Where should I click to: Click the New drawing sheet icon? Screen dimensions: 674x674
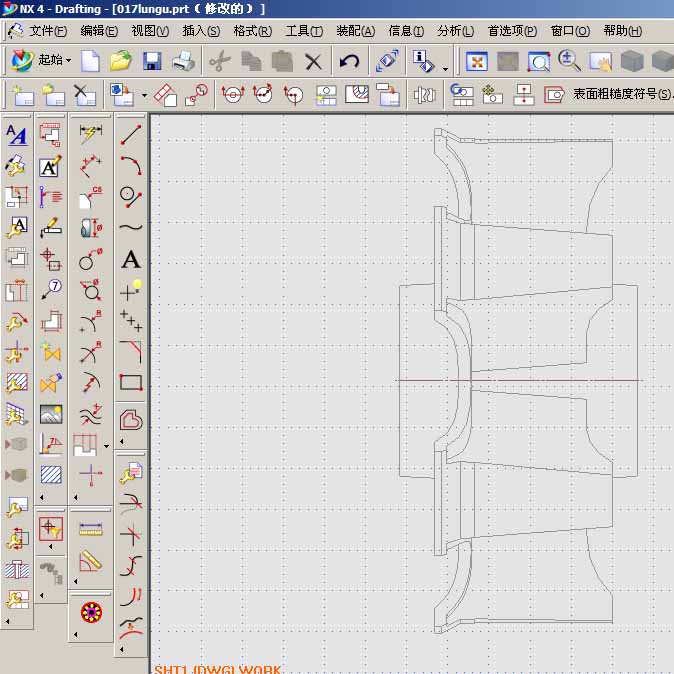[x=23, y=95]
